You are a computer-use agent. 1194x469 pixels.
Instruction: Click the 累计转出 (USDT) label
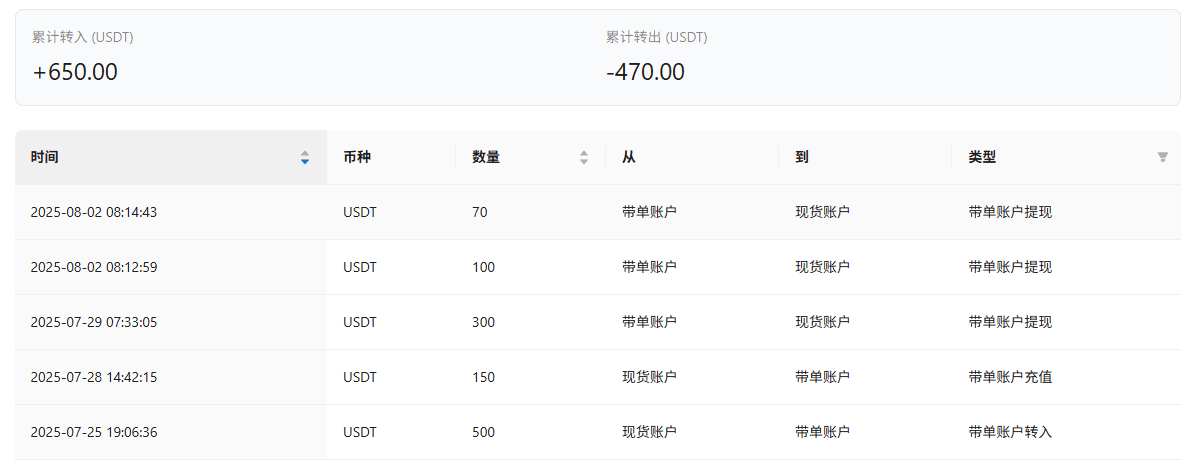click(657, 37)
